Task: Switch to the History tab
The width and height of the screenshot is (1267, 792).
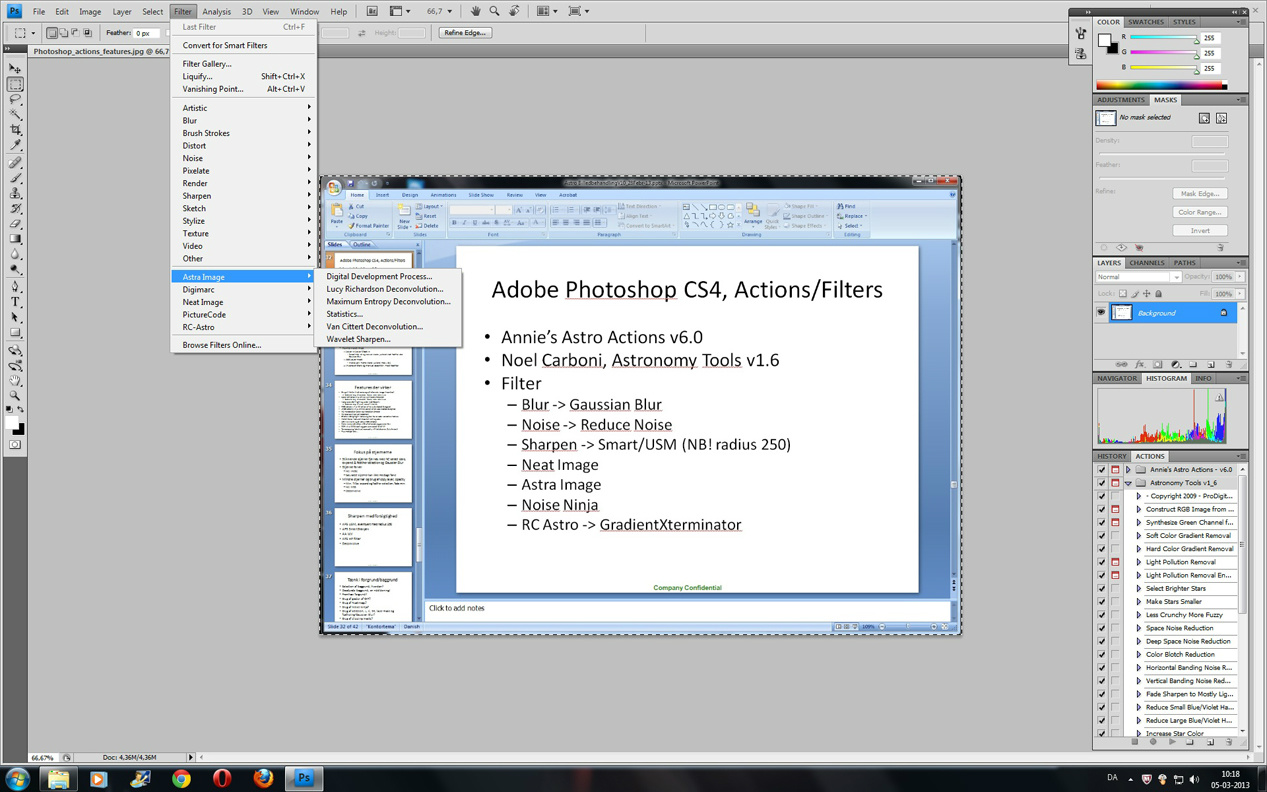Action: point(1112,456)
